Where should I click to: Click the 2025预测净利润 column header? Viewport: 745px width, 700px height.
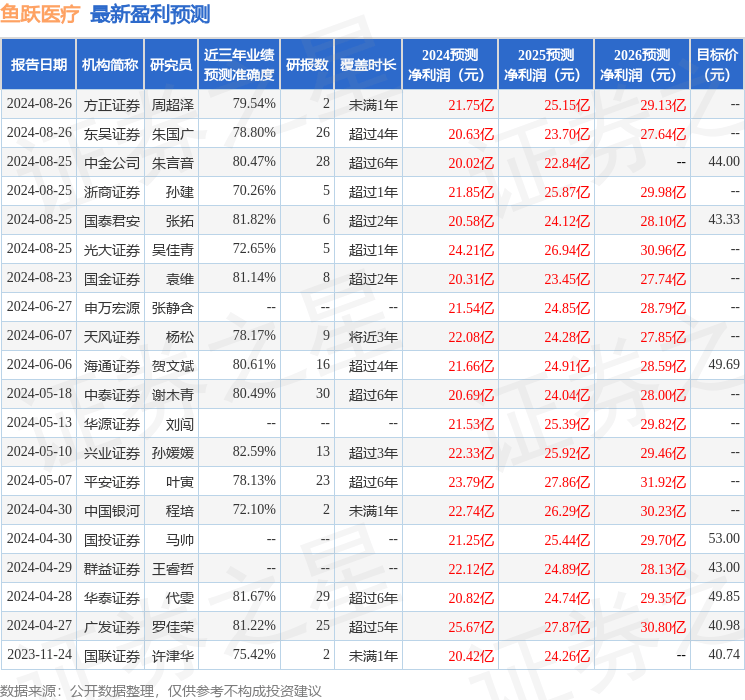click(545, 65)
